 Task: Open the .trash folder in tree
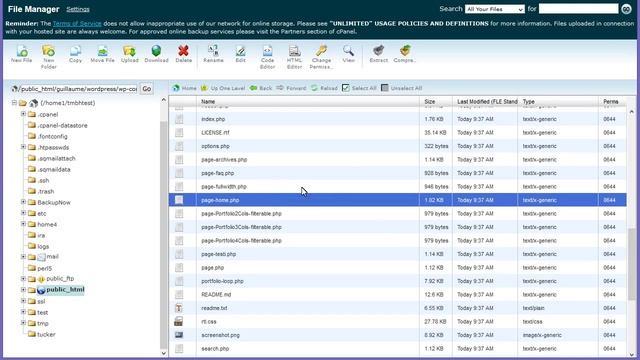46,191
